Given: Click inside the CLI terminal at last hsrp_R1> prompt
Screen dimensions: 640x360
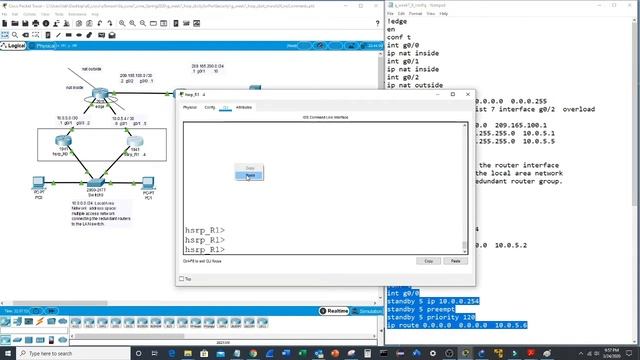Looking at the screenshot, I should tap(205, 249).
